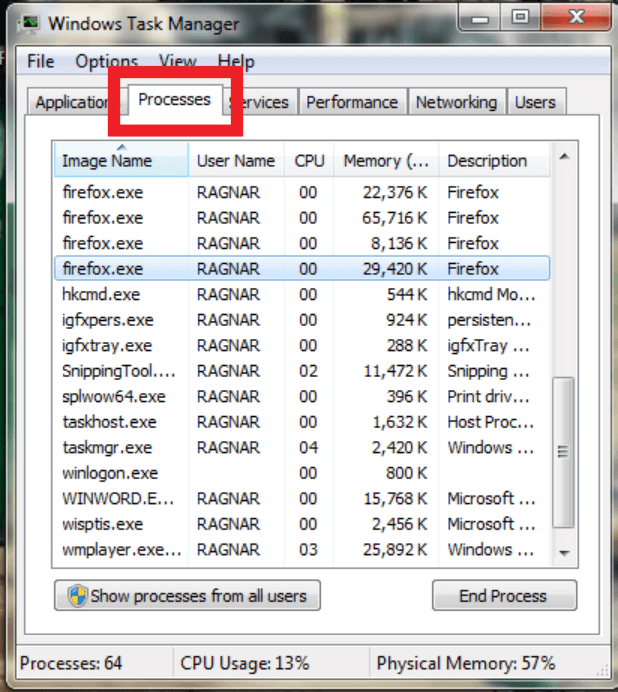Viewport: 618px width, 692px height.
Task: Click the End Process button
Action: pyautogui.click(x=504, y=596)
